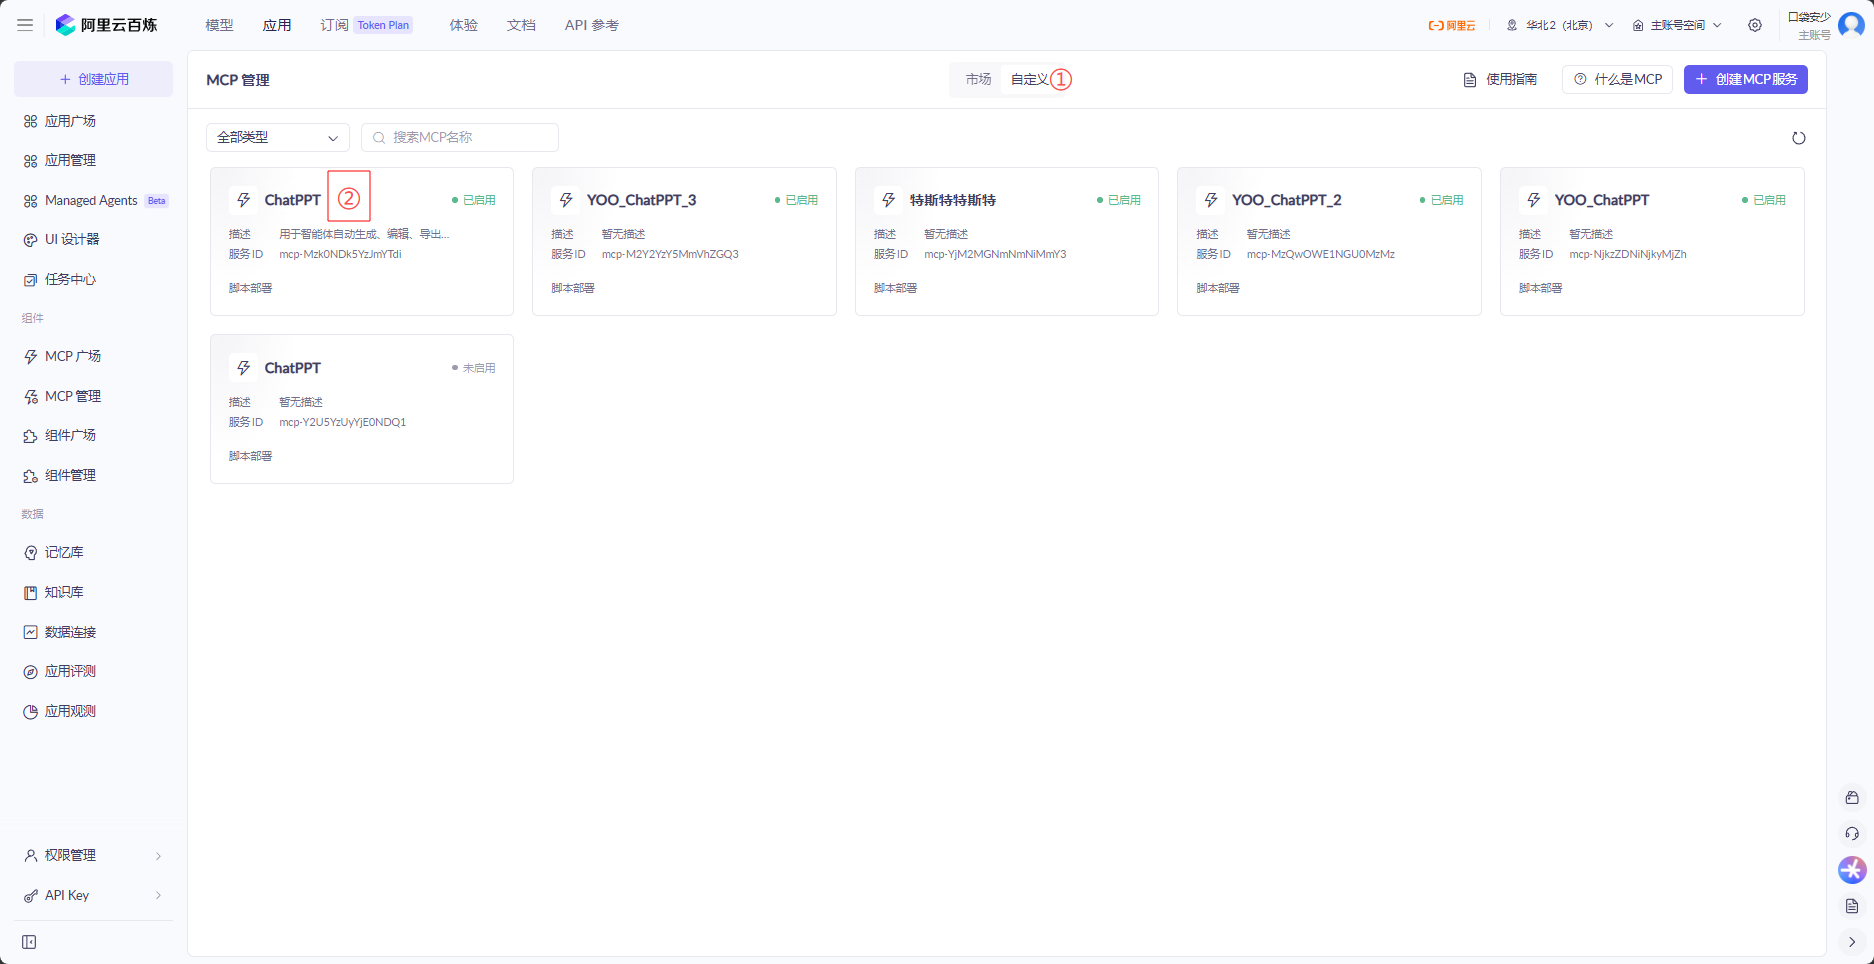
Task: Click the 知识库 book icon
Action: pos(30,593)
